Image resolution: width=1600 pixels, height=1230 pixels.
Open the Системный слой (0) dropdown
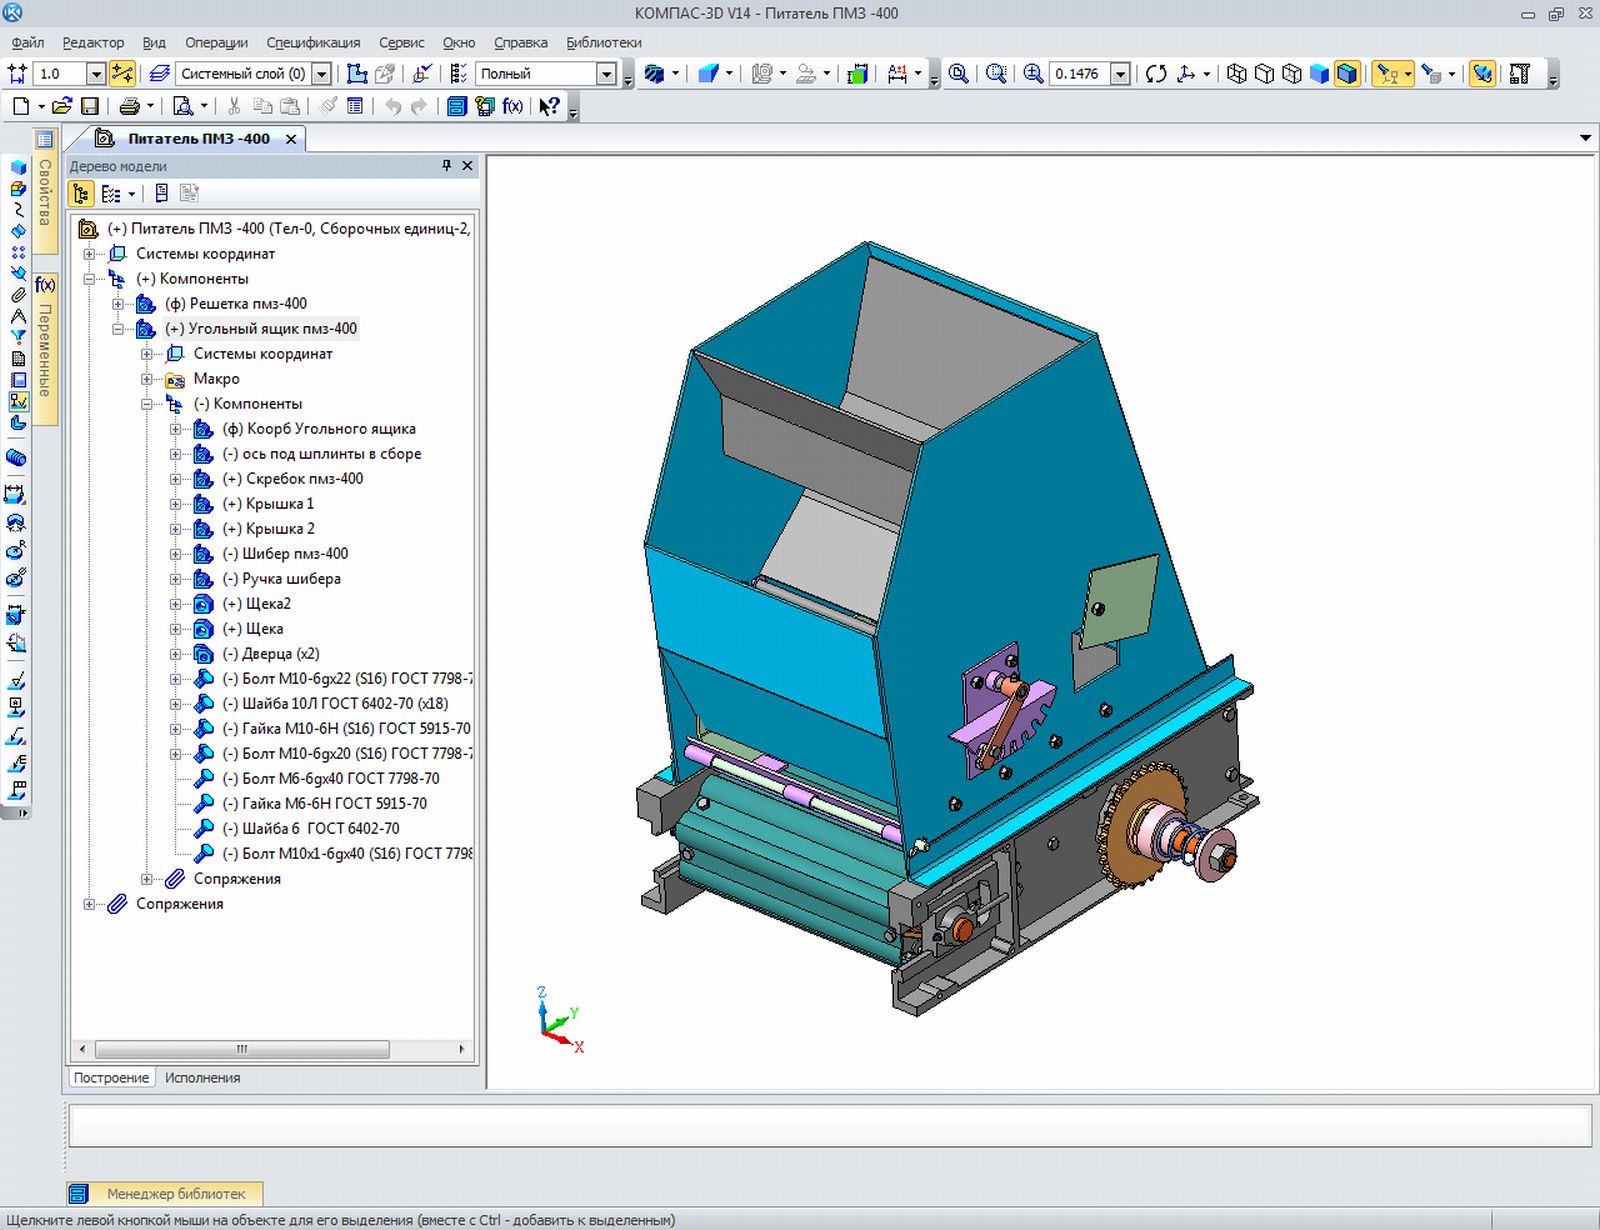[322, 74]
